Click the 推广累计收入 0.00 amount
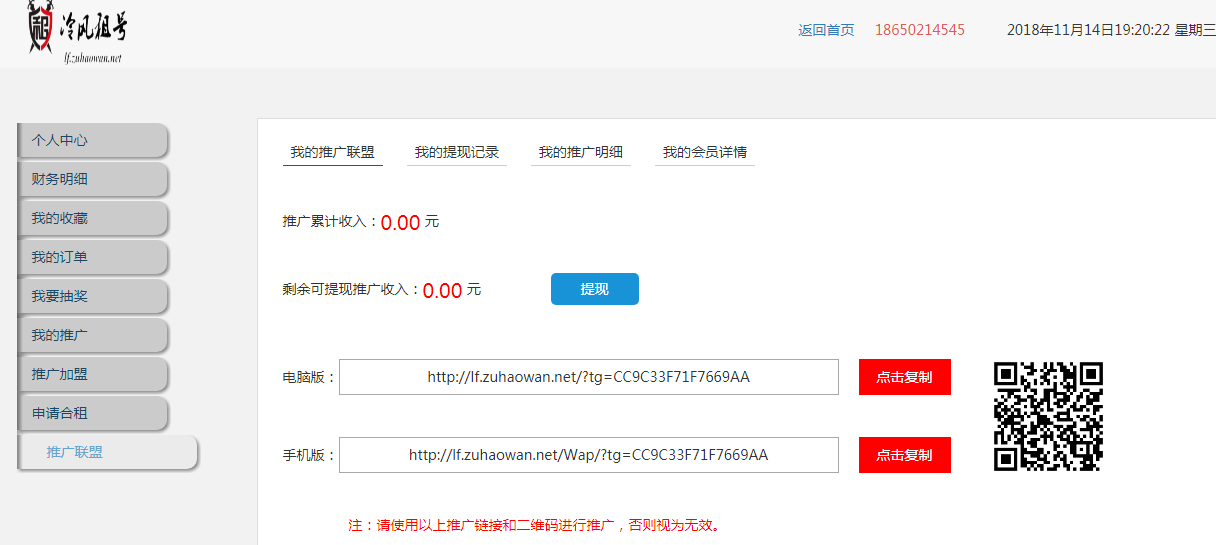 [401, 223]
